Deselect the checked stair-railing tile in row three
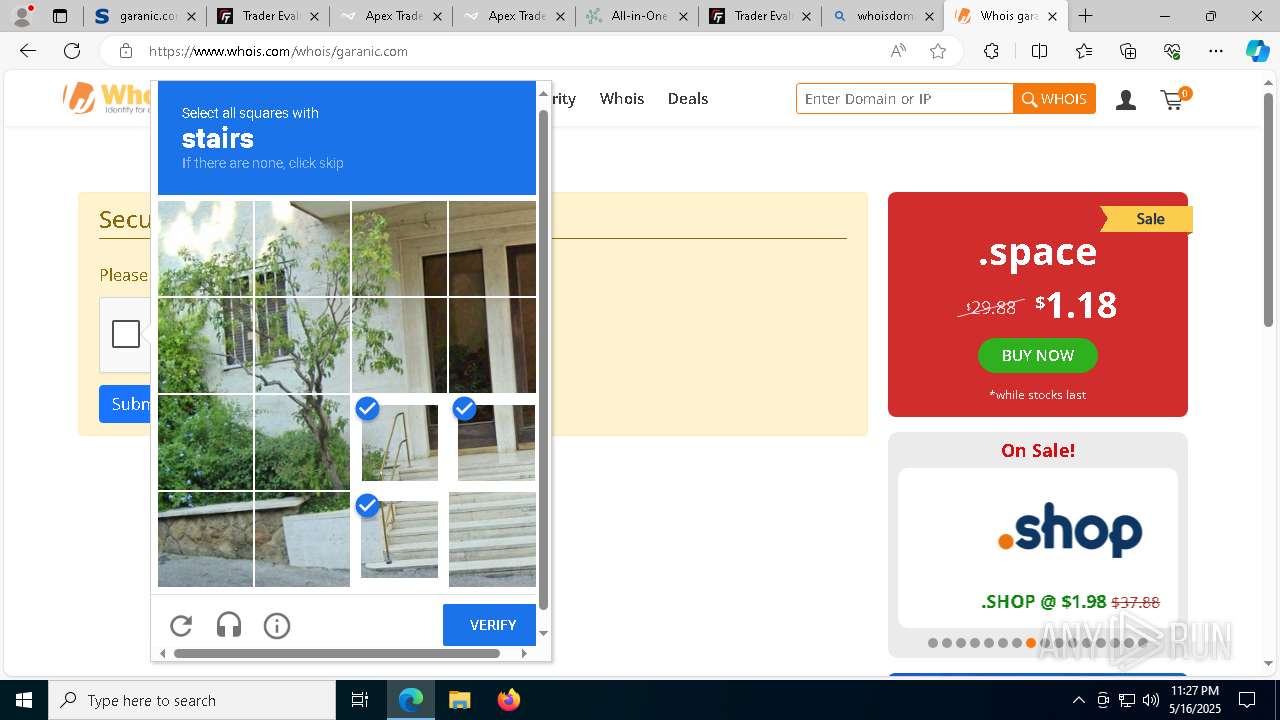The height and width of the screenshot is (720, 1280). click(399, 442)
